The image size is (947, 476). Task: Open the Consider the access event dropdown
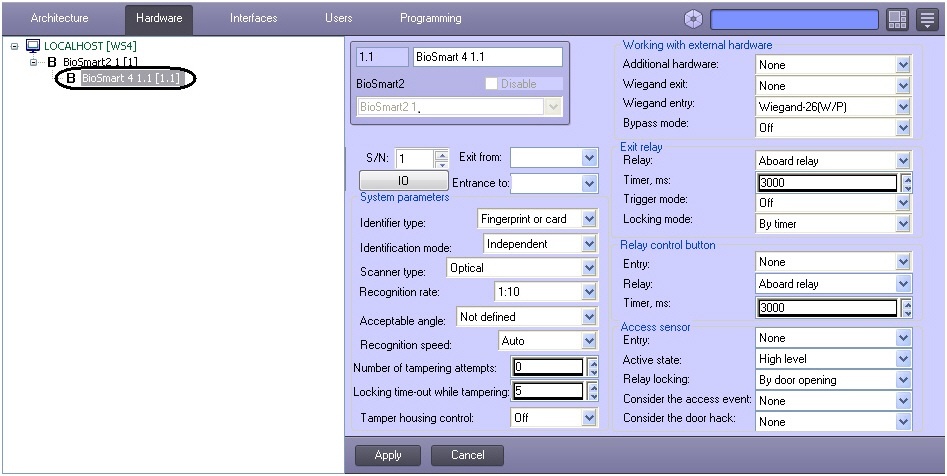click(833, 400)
